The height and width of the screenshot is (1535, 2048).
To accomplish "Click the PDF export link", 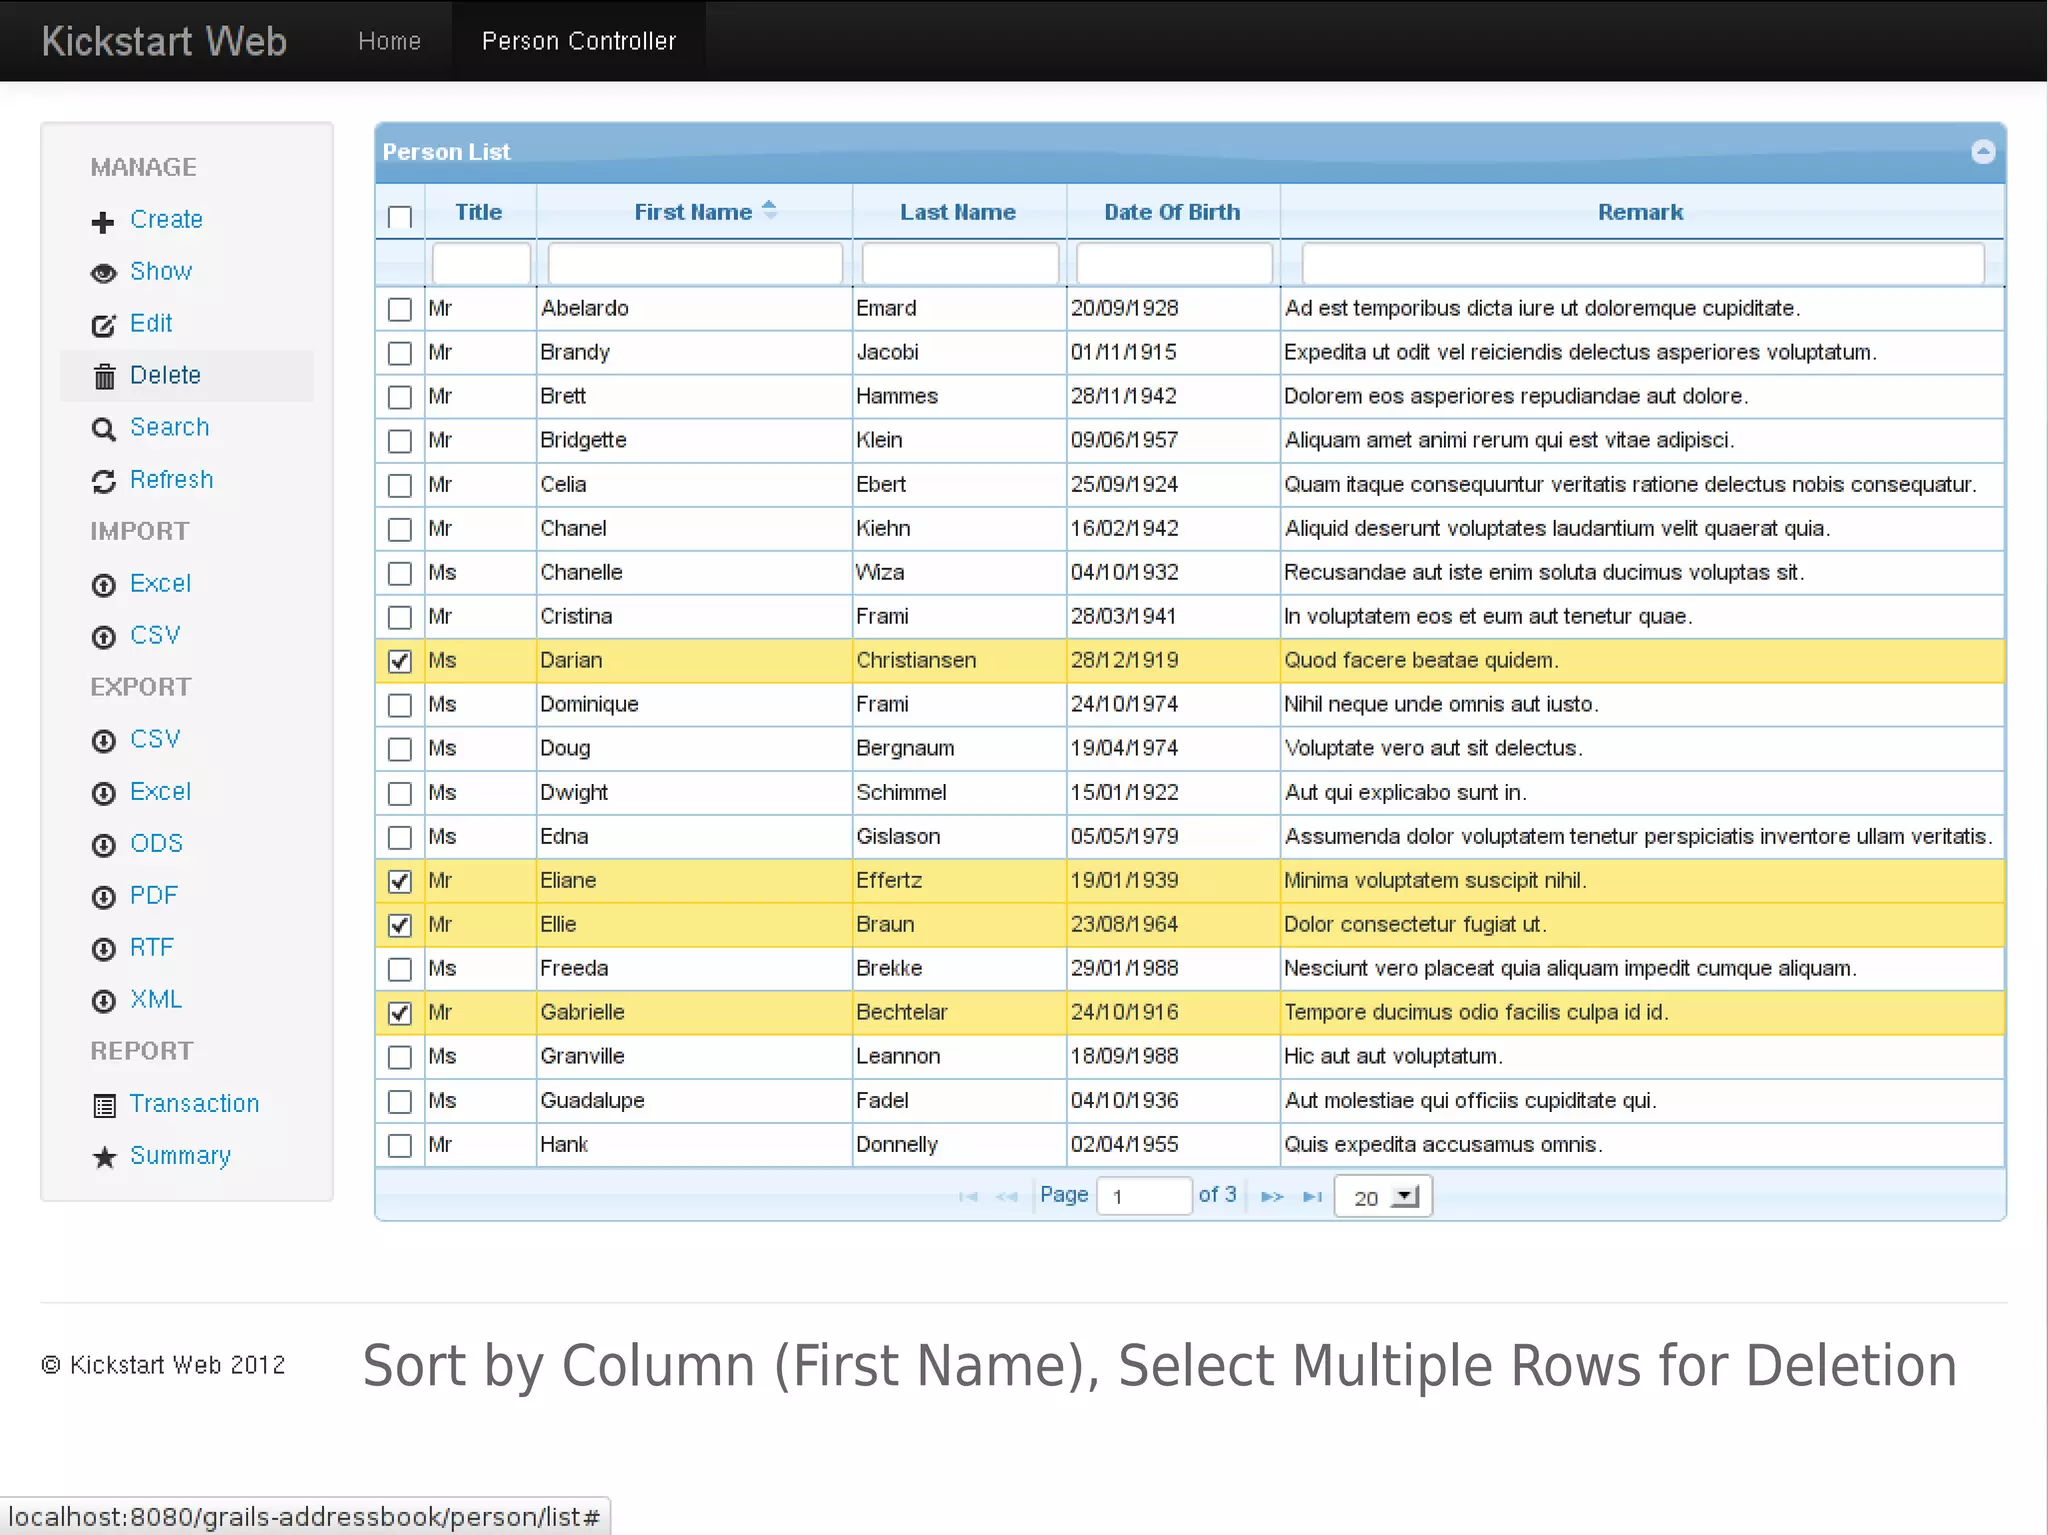I will 153,895.
